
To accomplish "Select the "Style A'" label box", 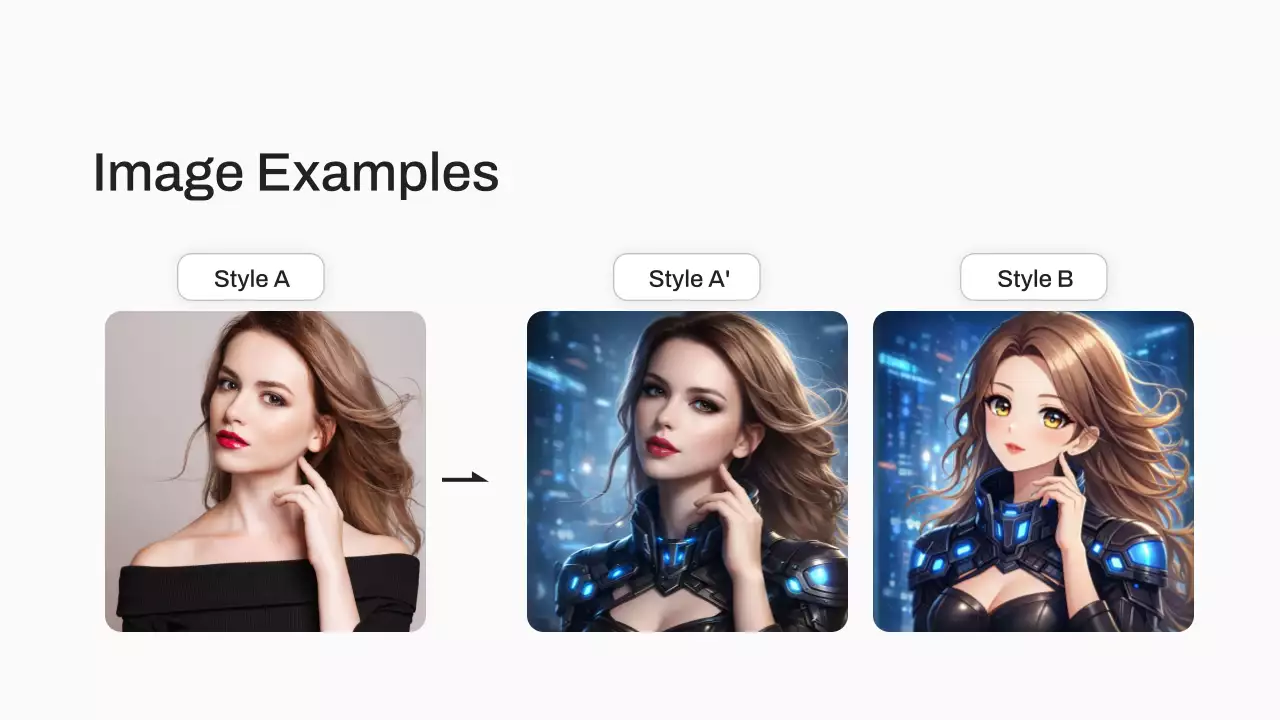I will pyautogui.click(x=687, y=278).
